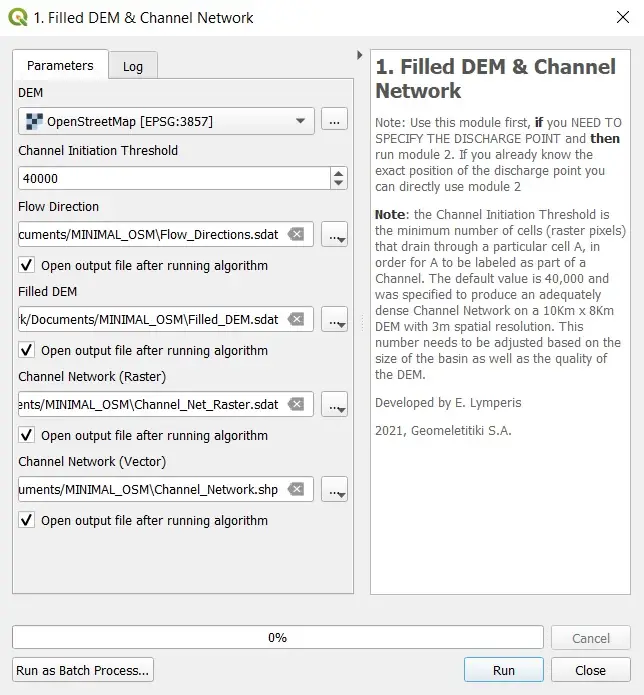Select the Parameters tab
Image resolution: width=644 pixels, height=695 pixels.
pos(60,65)
